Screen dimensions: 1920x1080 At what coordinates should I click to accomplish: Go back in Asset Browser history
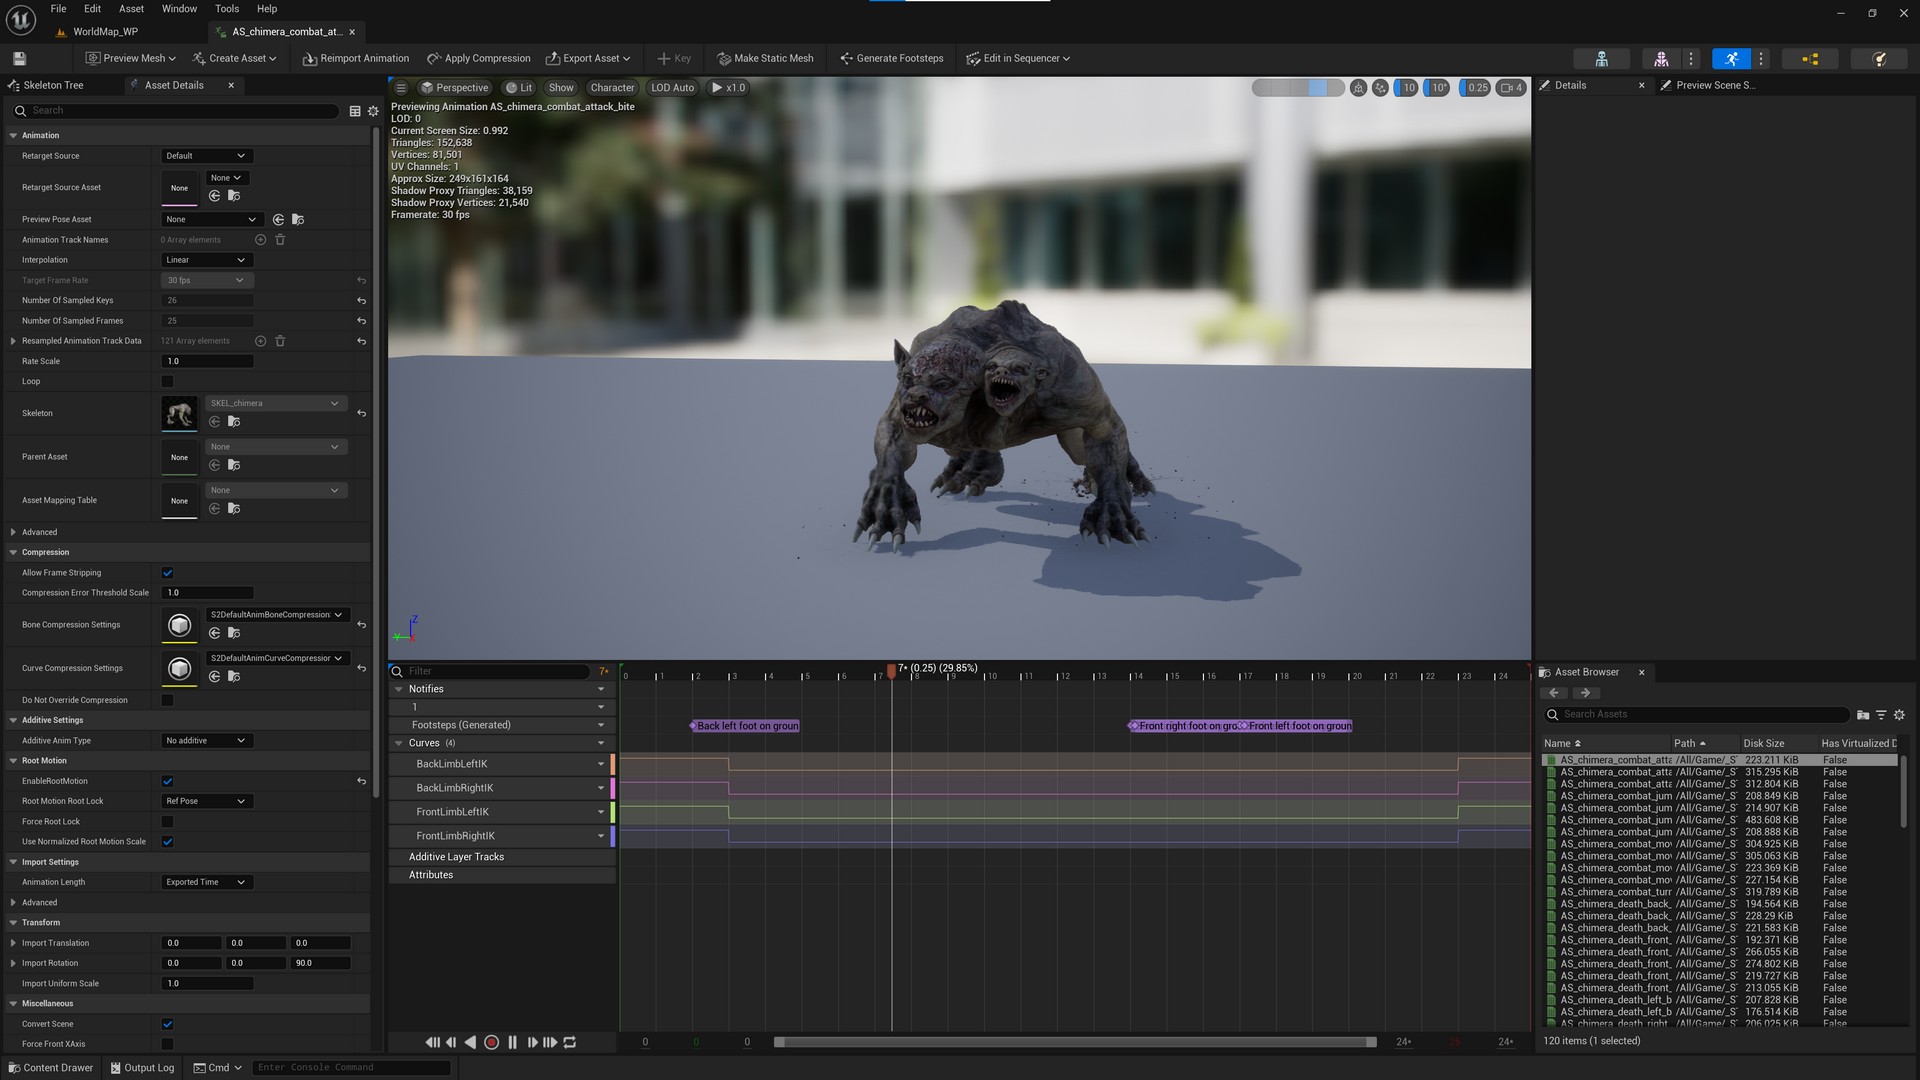(x=1554, y=693)
